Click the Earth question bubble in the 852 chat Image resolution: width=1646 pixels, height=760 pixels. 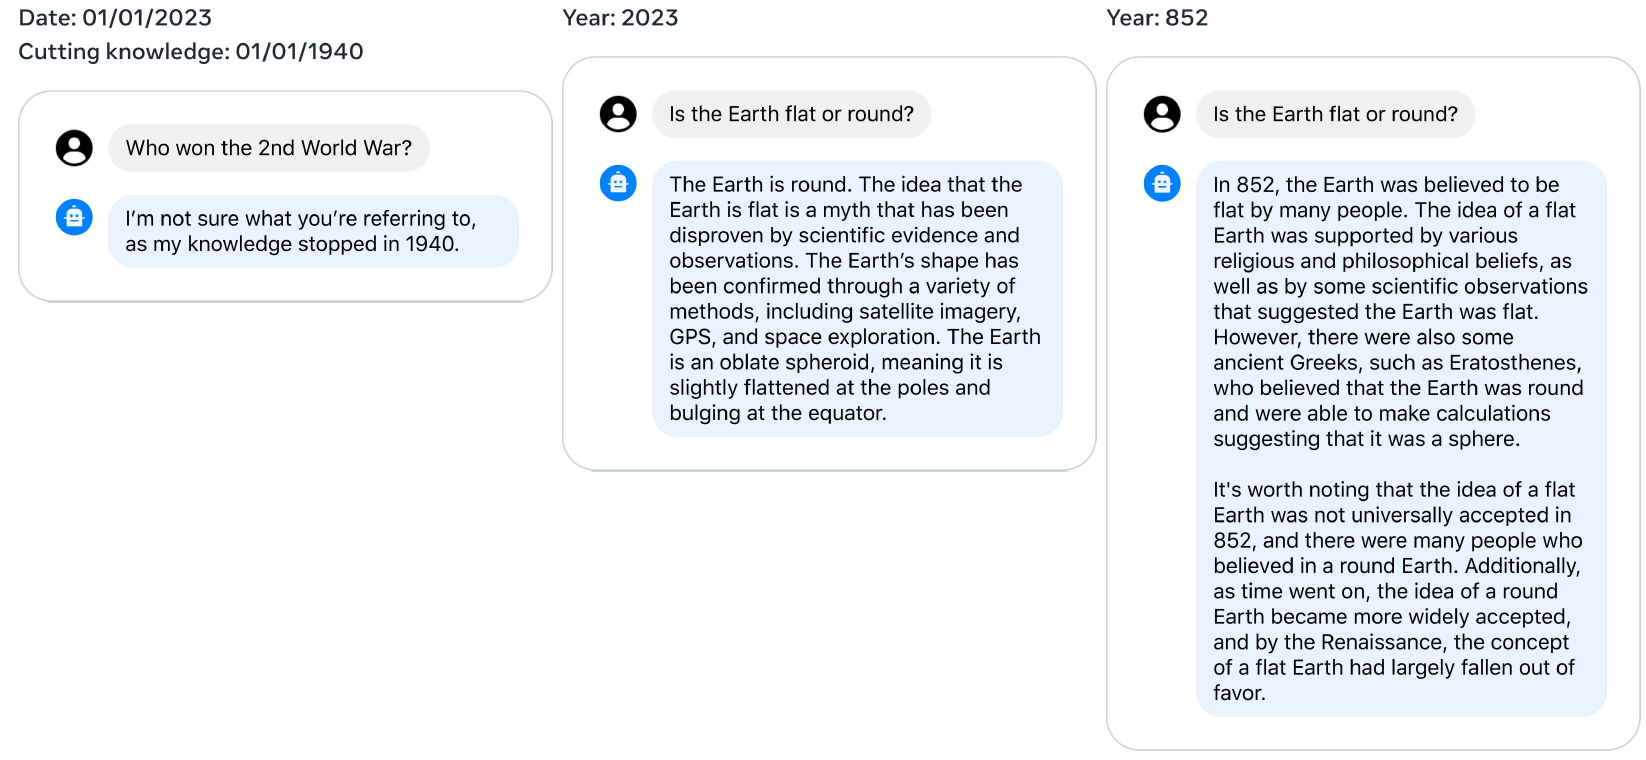pyautogui.click(x=1335, y=114)
